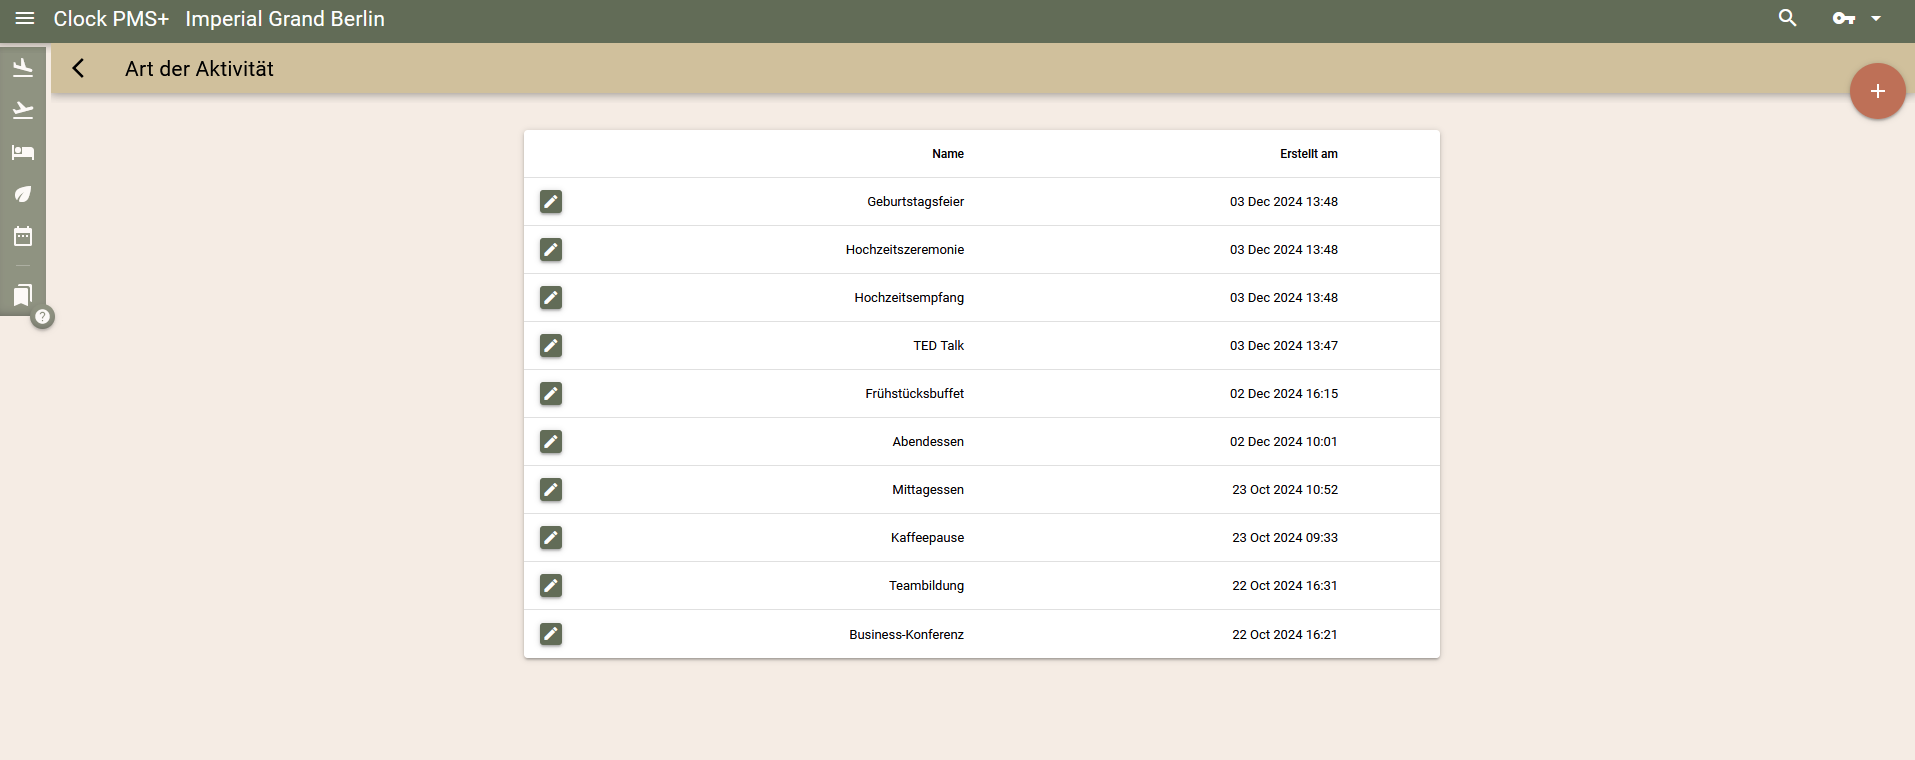Click the date 02 Dec 2024 16:15
Screen dimensions: 1915x760
tap(1284, 394)
